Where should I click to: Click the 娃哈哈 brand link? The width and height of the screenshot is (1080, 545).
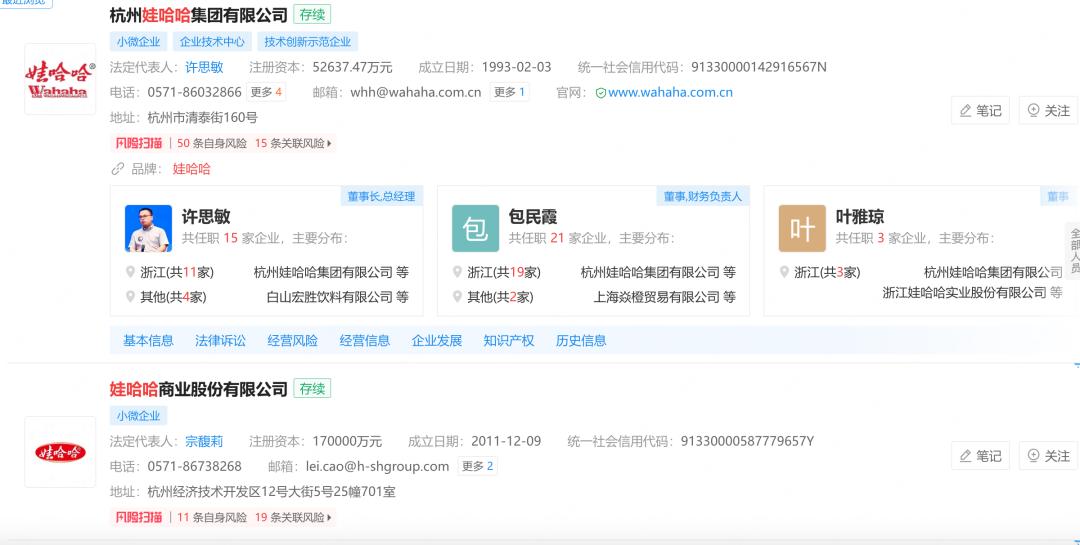pyautogui.click(x=192, y=169)
